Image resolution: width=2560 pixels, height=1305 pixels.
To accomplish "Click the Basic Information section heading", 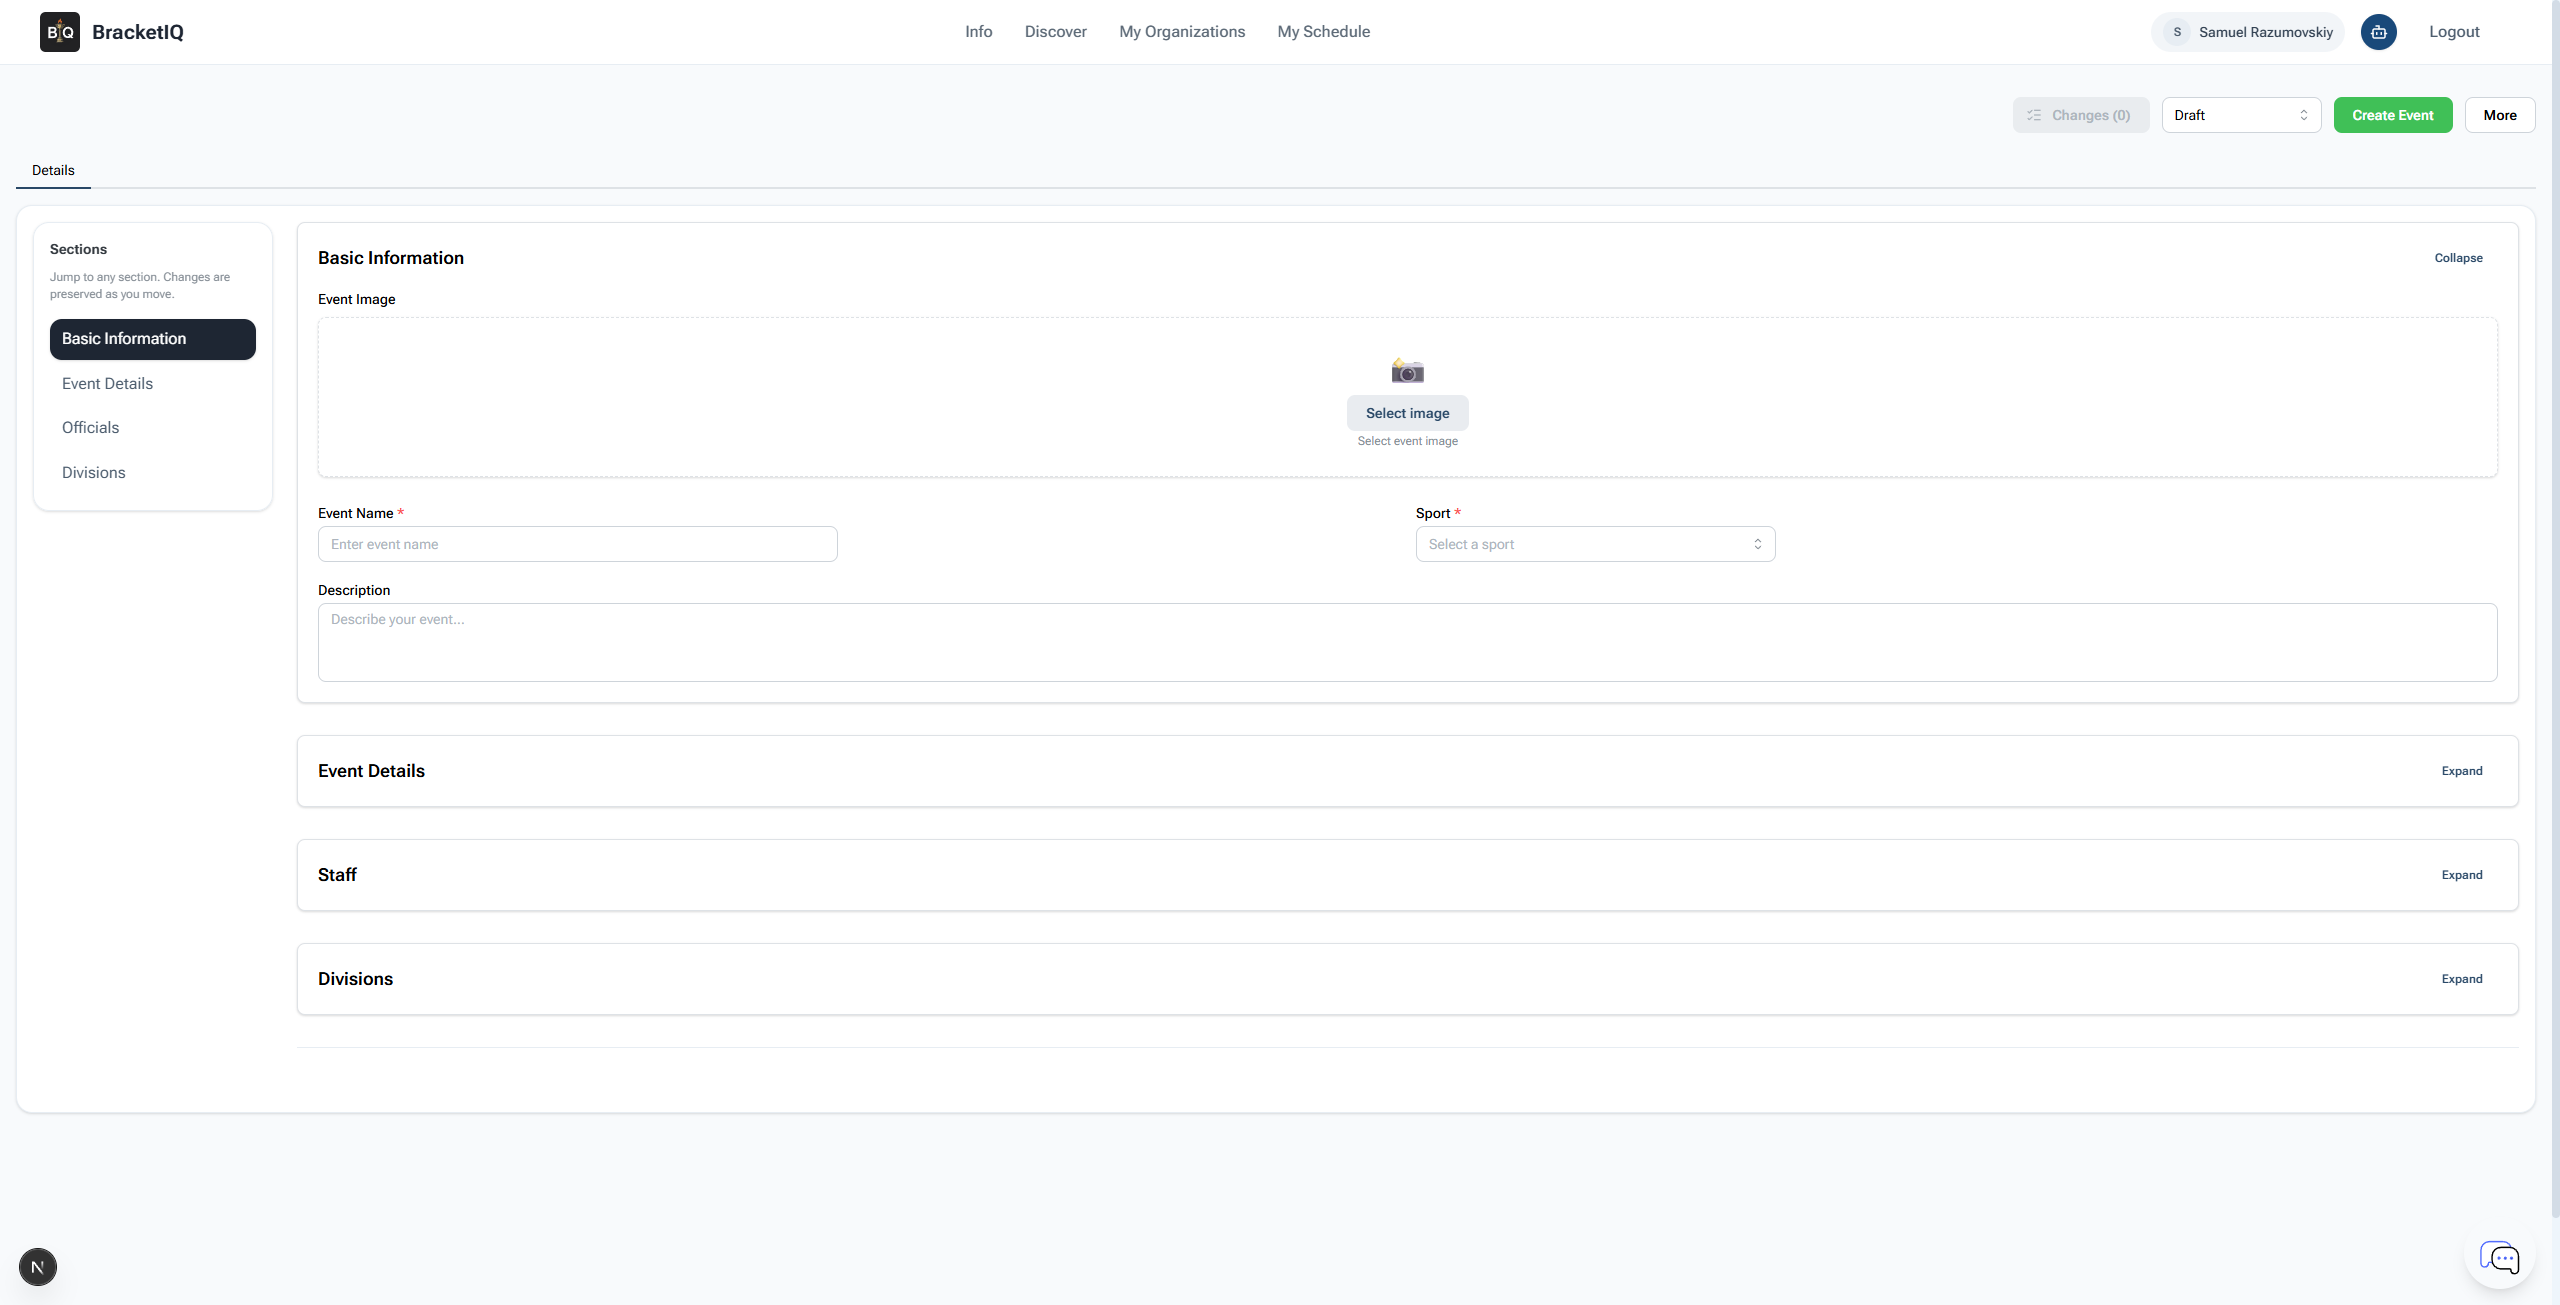I will [x=391, y=258].
